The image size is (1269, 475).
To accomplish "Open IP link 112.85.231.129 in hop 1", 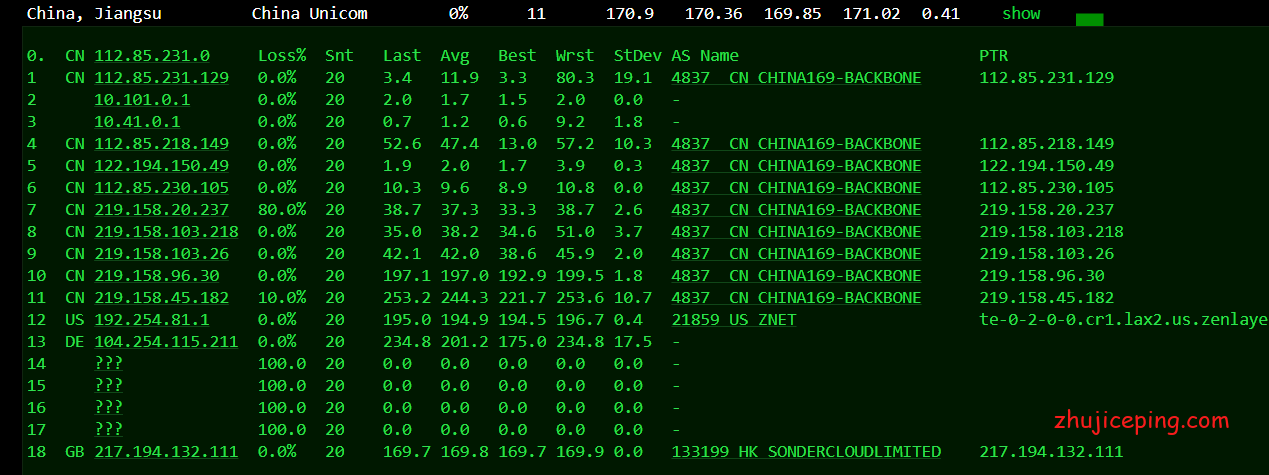I will 161,78.
